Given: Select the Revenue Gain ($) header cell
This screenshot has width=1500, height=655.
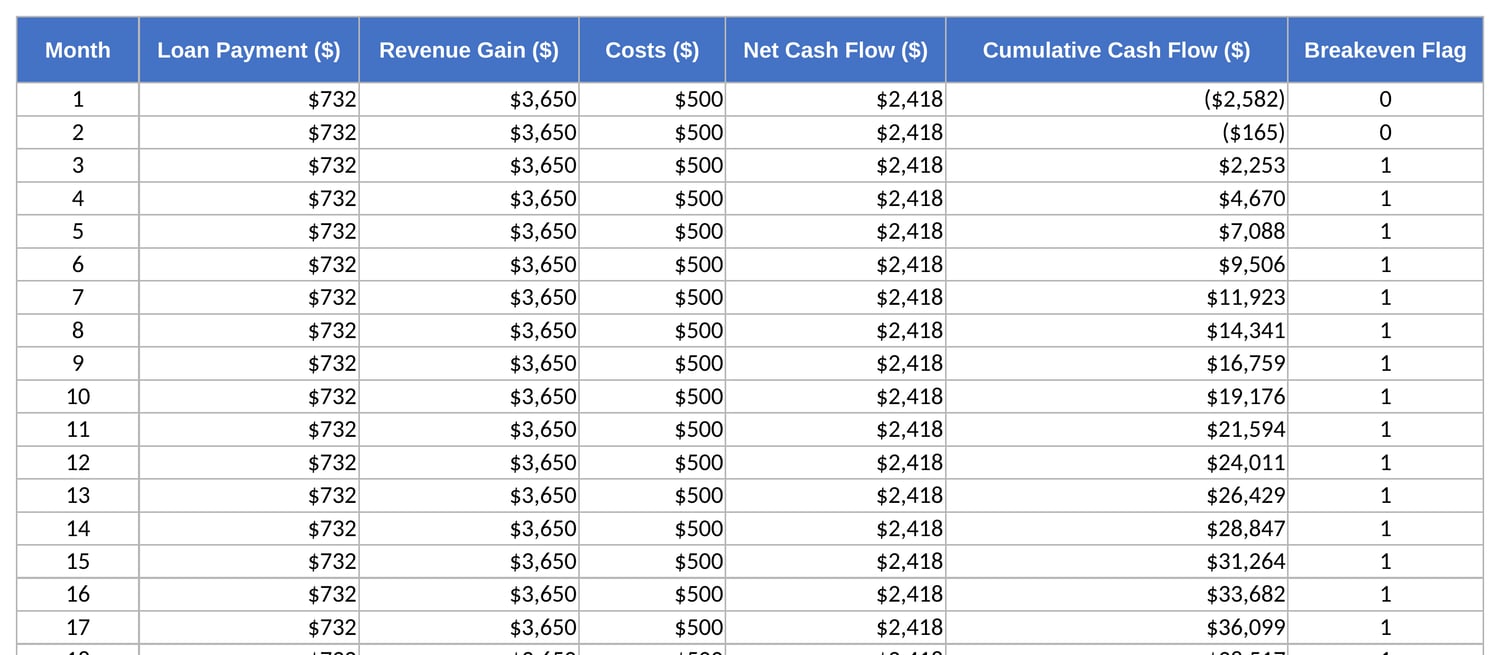Looking at the screenshot, I should [469, 50].
